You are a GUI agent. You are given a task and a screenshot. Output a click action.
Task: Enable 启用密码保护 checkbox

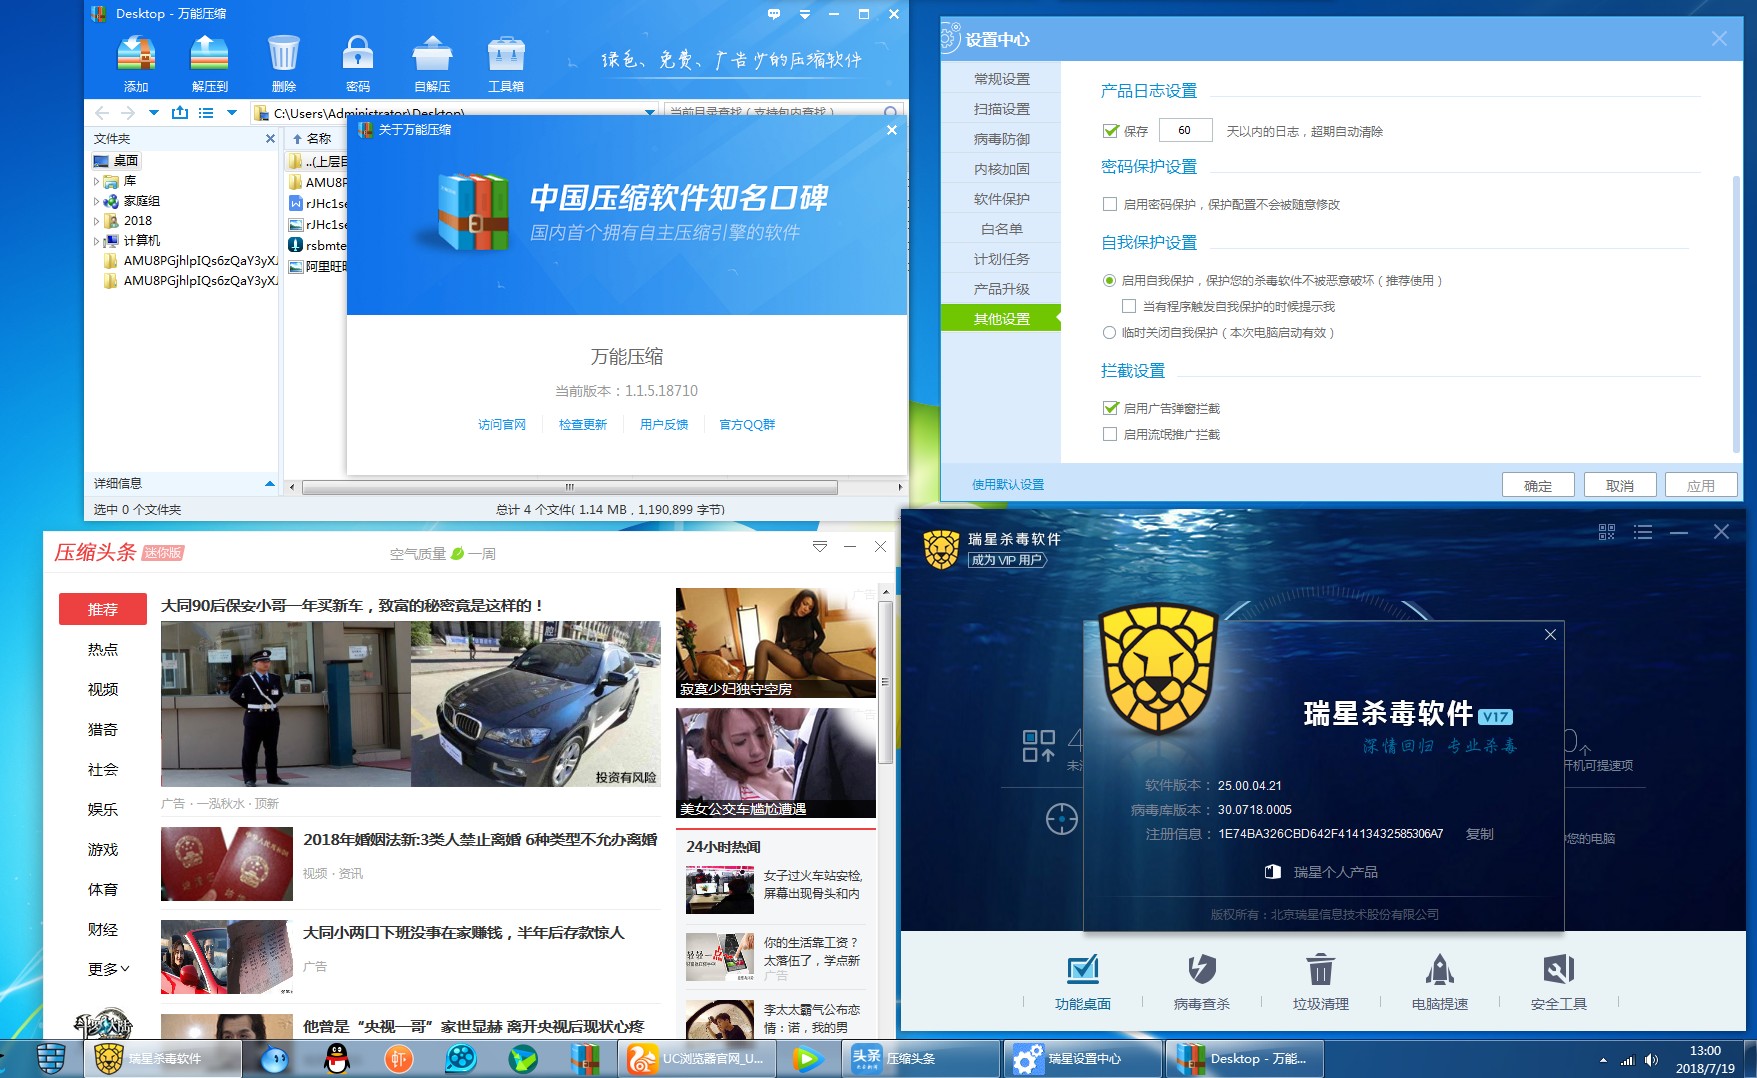pyautogui.click(x=1110, y=205)
